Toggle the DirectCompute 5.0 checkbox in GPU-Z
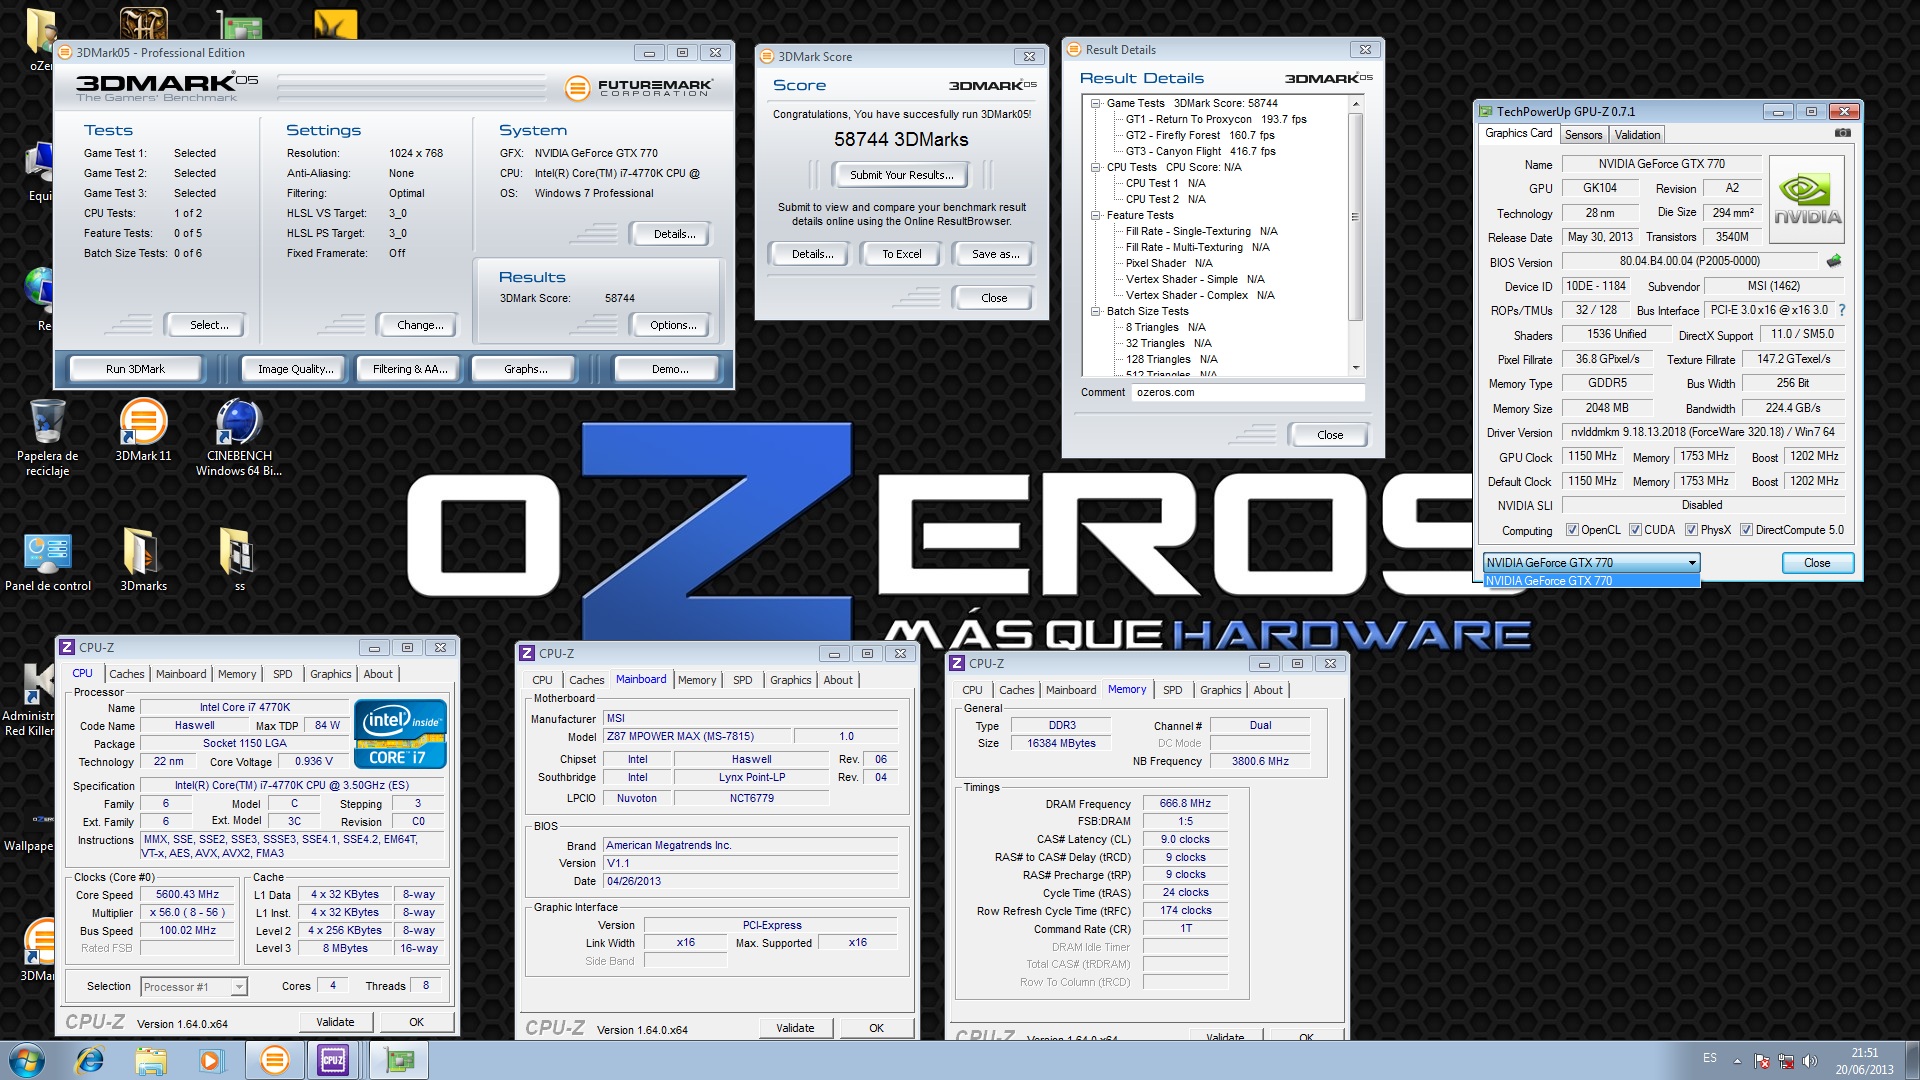This screenshot has width=1920, height=1080. click(x=1746, y=530)
